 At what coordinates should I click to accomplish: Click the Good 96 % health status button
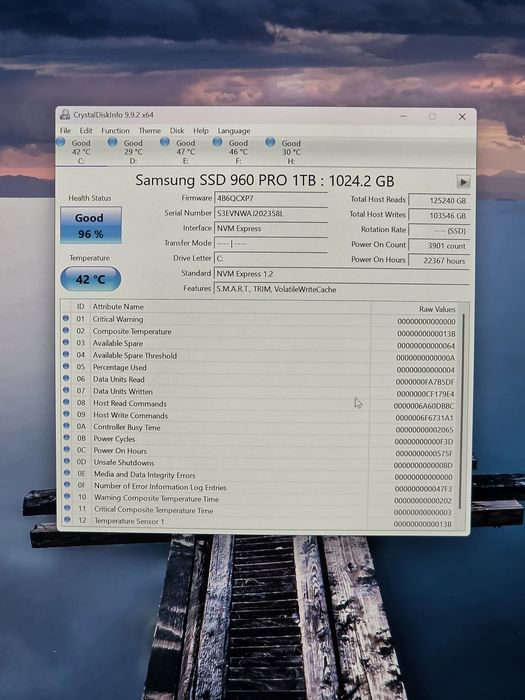91,225
